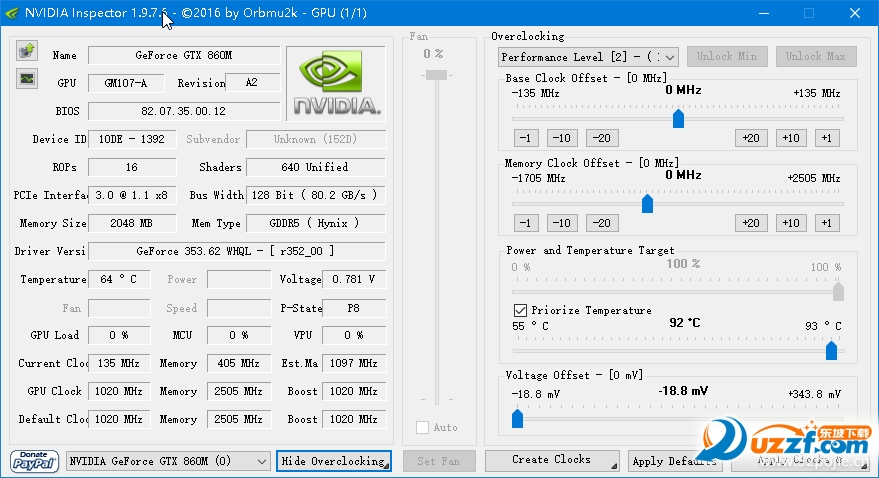Image resolution: width=879 pixels, height=478 pixels.
Task: Click the memory clock -10 button
Action: tap(562, 223)
